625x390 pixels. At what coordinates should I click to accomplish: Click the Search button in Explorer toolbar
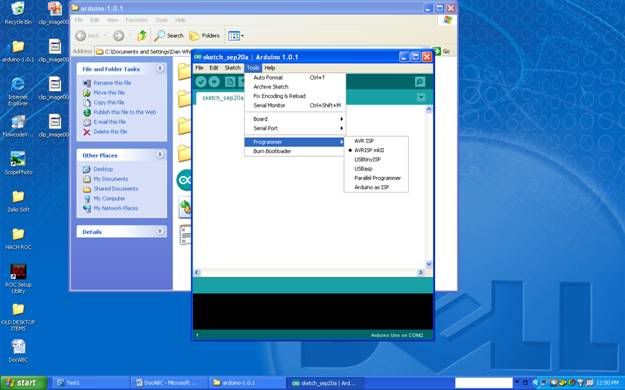[169, 35]
